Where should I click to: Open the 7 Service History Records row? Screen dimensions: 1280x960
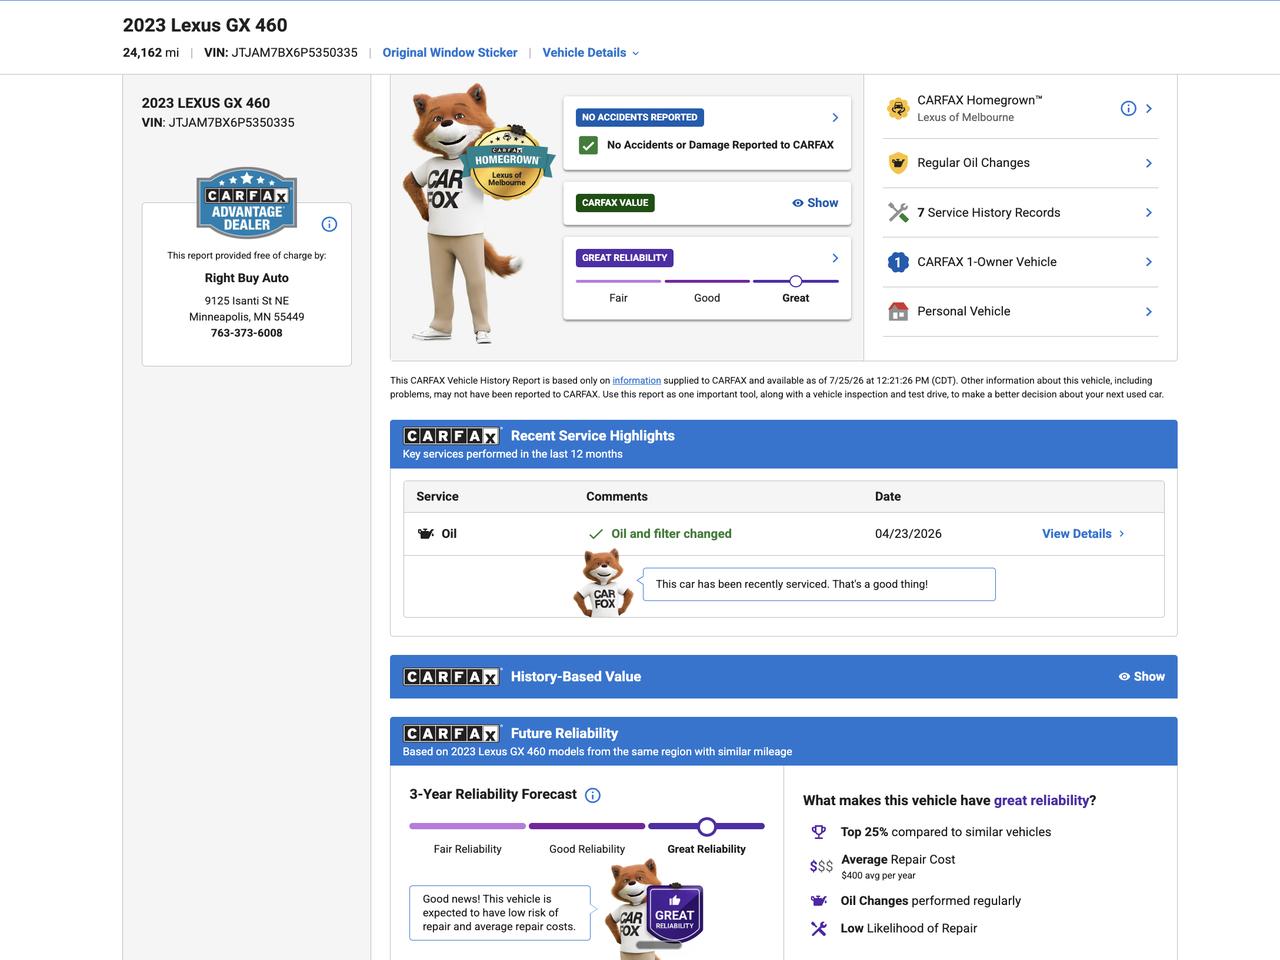pos(1020,212)
